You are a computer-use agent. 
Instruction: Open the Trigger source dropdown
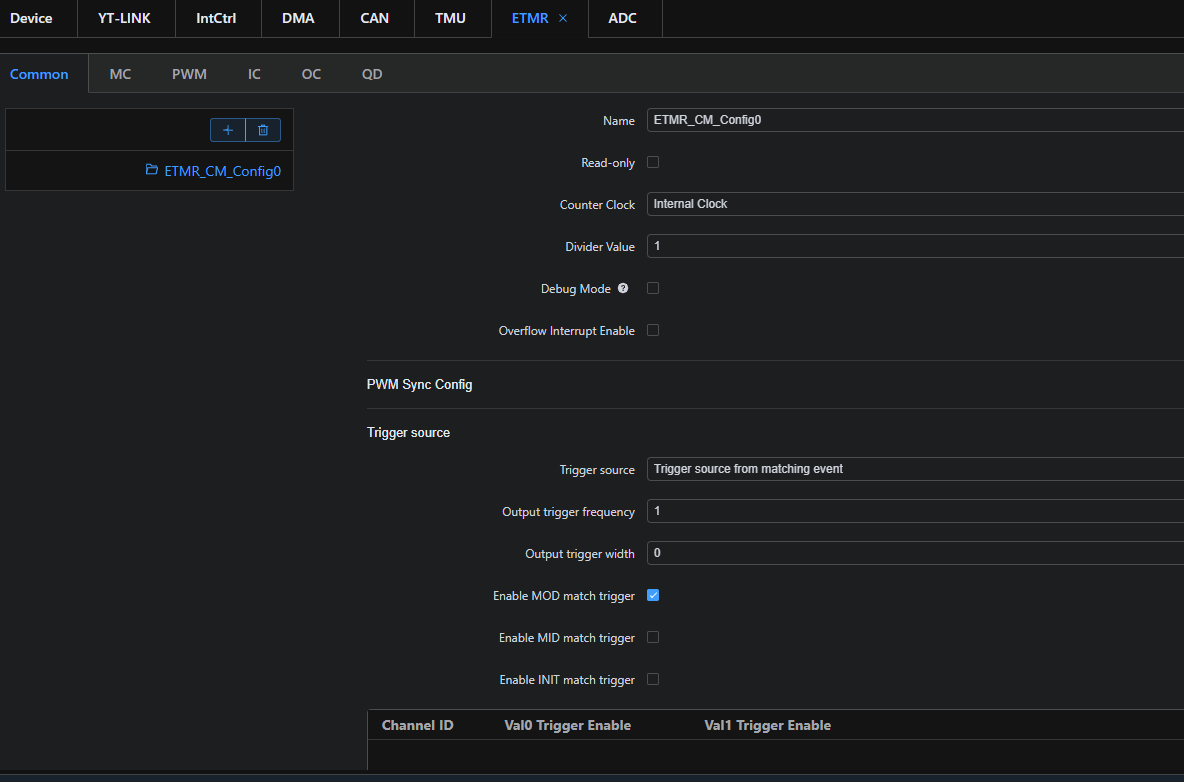915,469
